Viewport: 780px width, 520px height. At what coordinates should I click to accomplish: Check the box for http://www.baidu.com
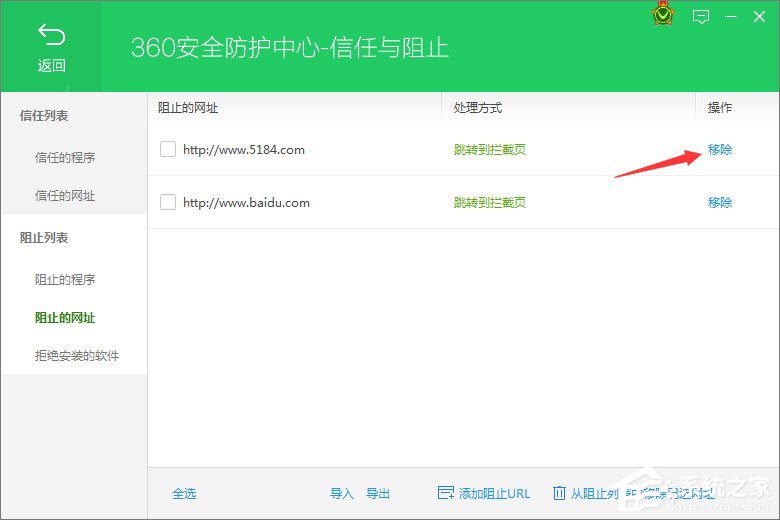click(168, 202)
